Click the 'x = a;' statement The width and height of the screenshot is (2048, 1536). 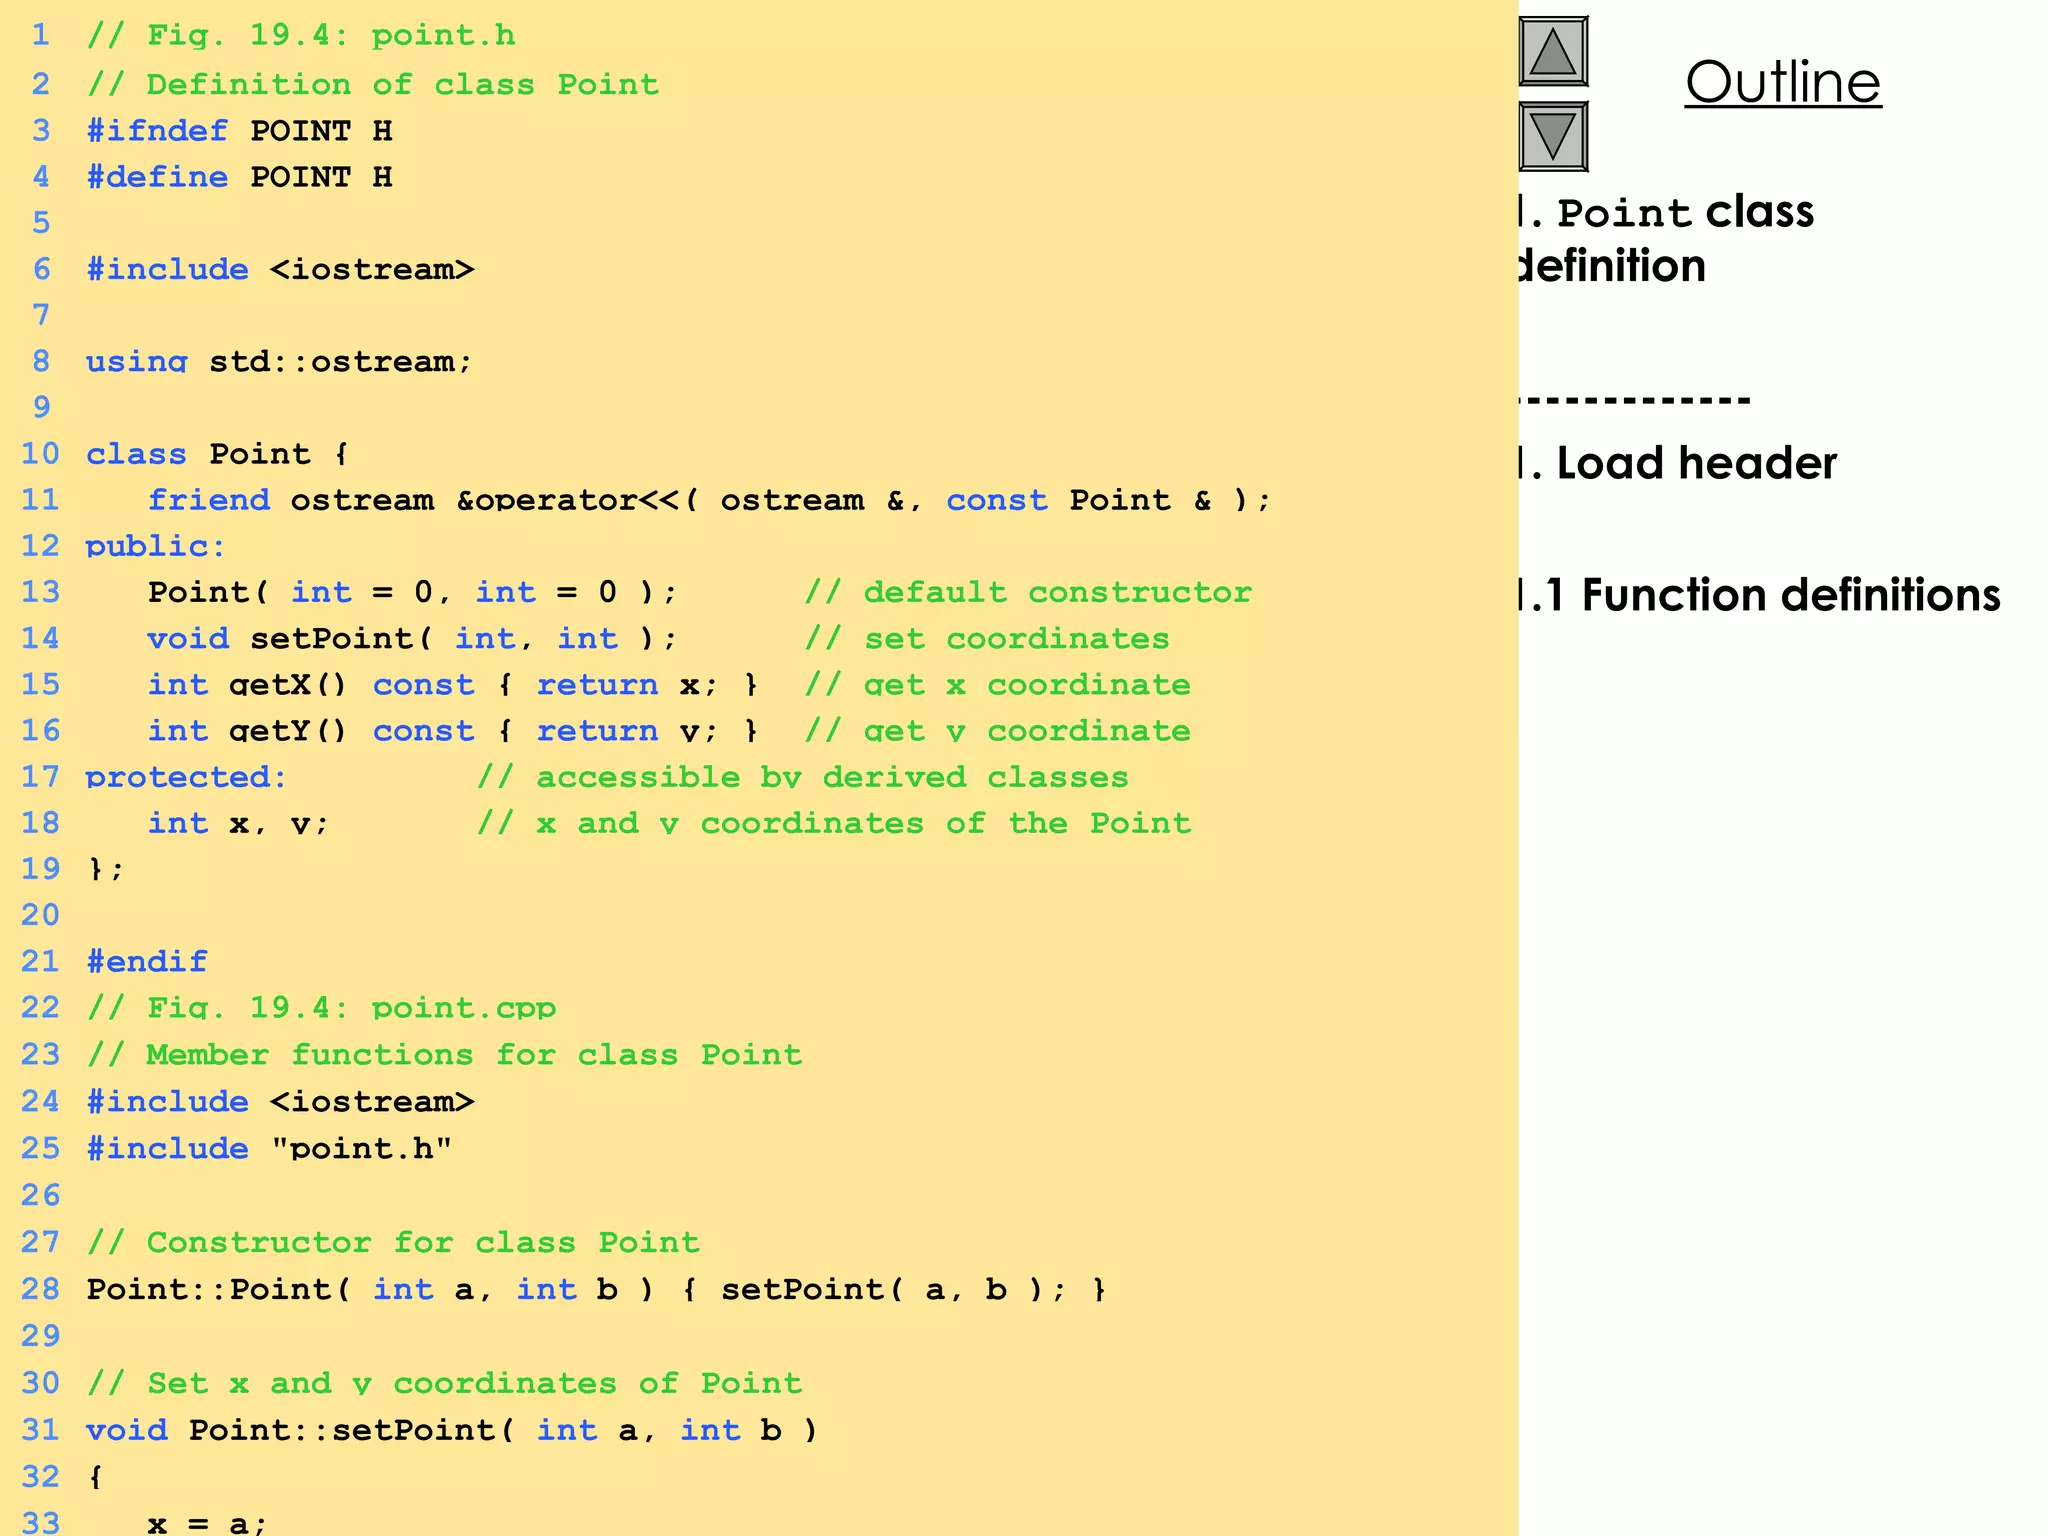(x=207, y=1523)
